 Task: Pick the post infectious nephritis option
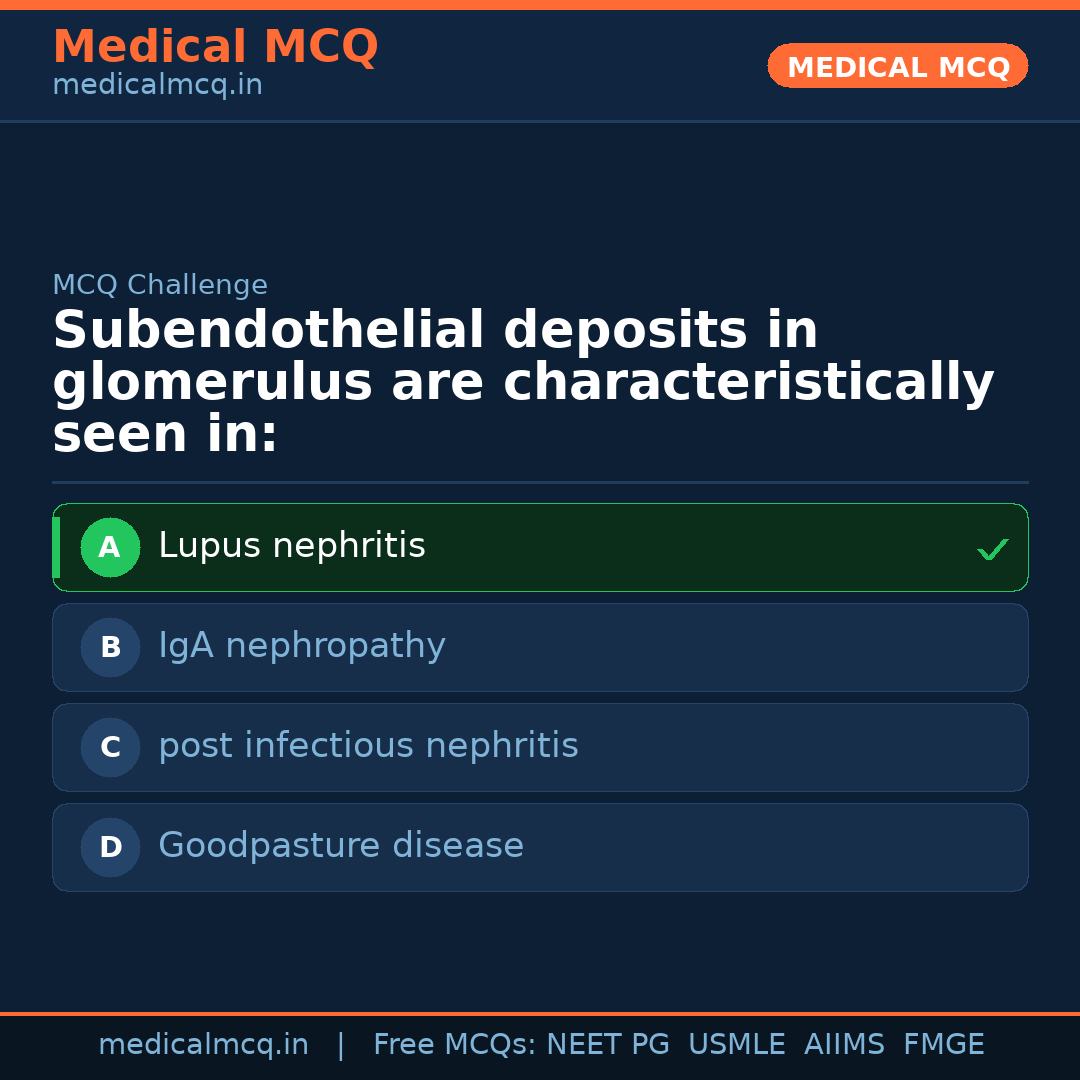coord(368,746)
